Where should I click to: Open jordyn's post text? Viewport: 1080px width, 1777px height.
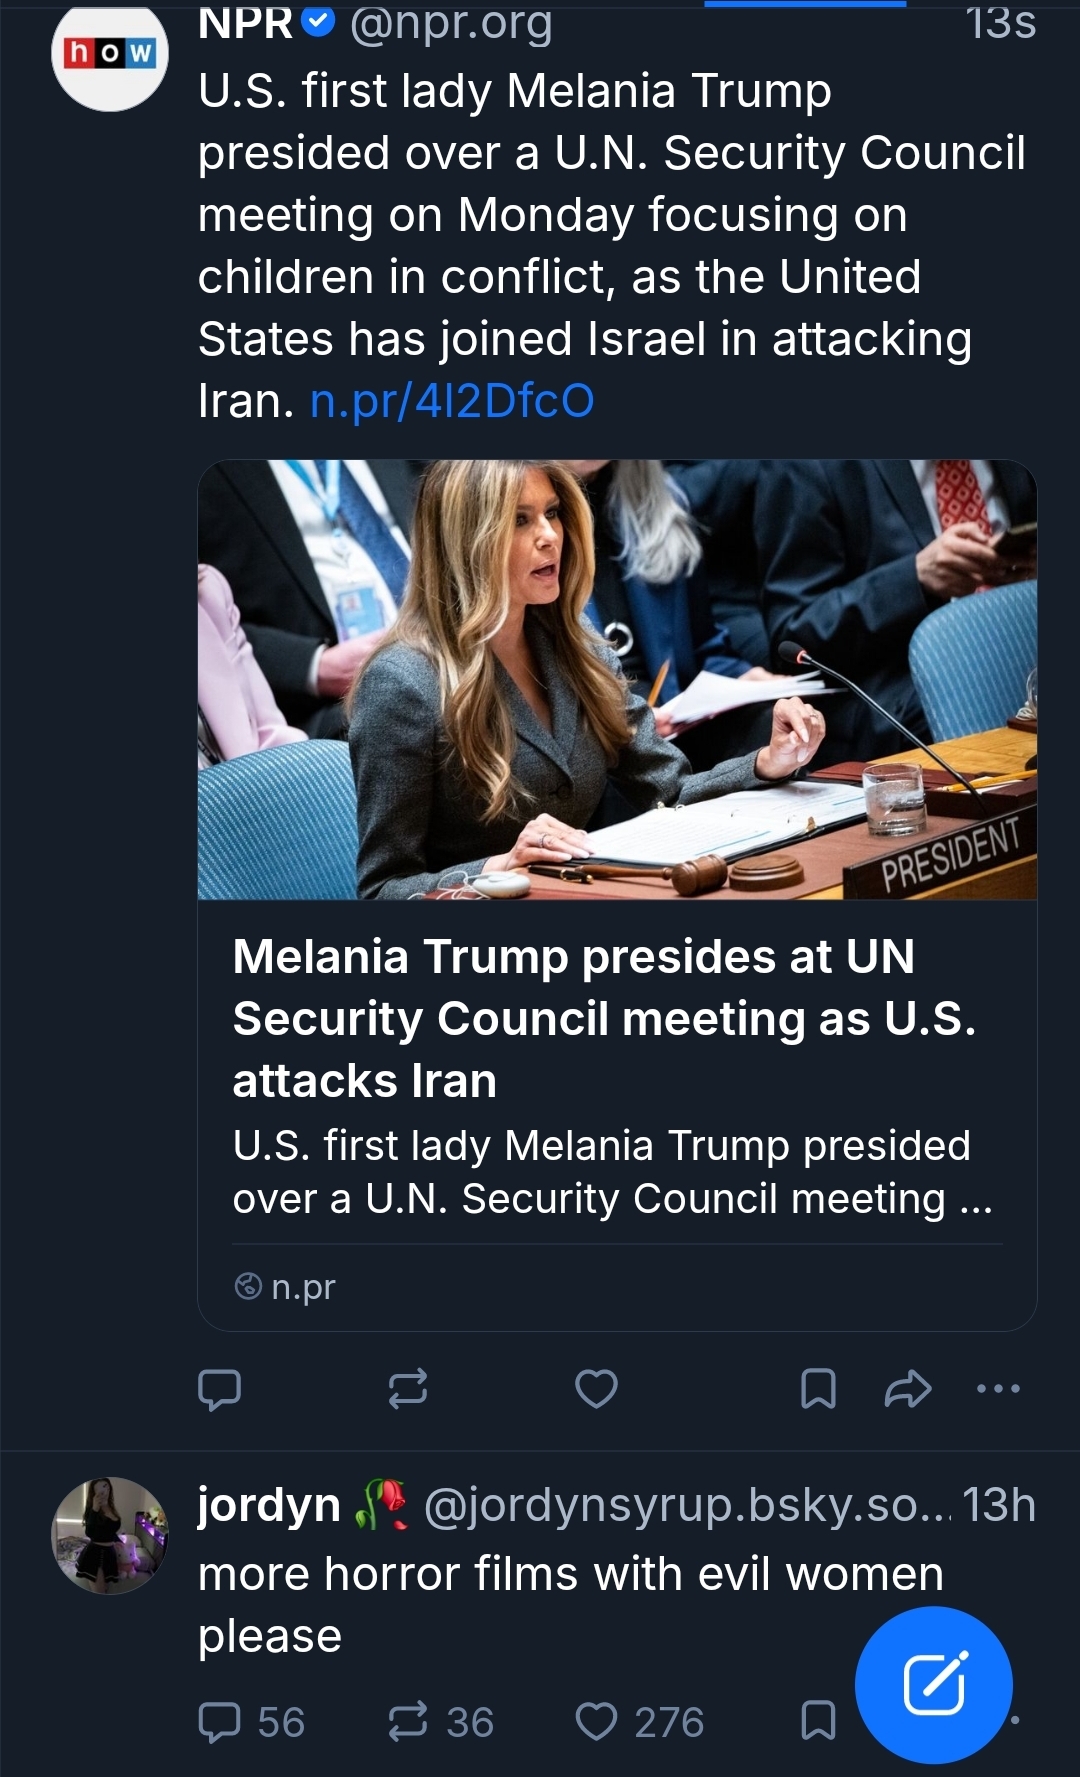pos(570,1604)
